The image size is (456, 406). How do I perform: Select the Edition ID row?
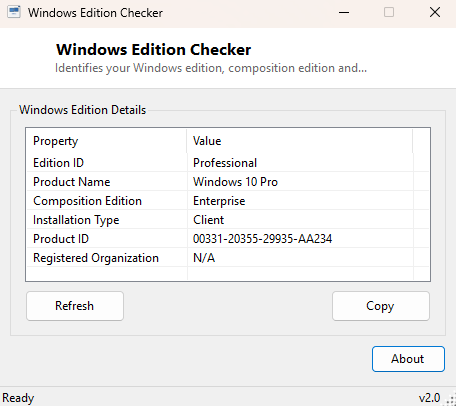point(228,163)
